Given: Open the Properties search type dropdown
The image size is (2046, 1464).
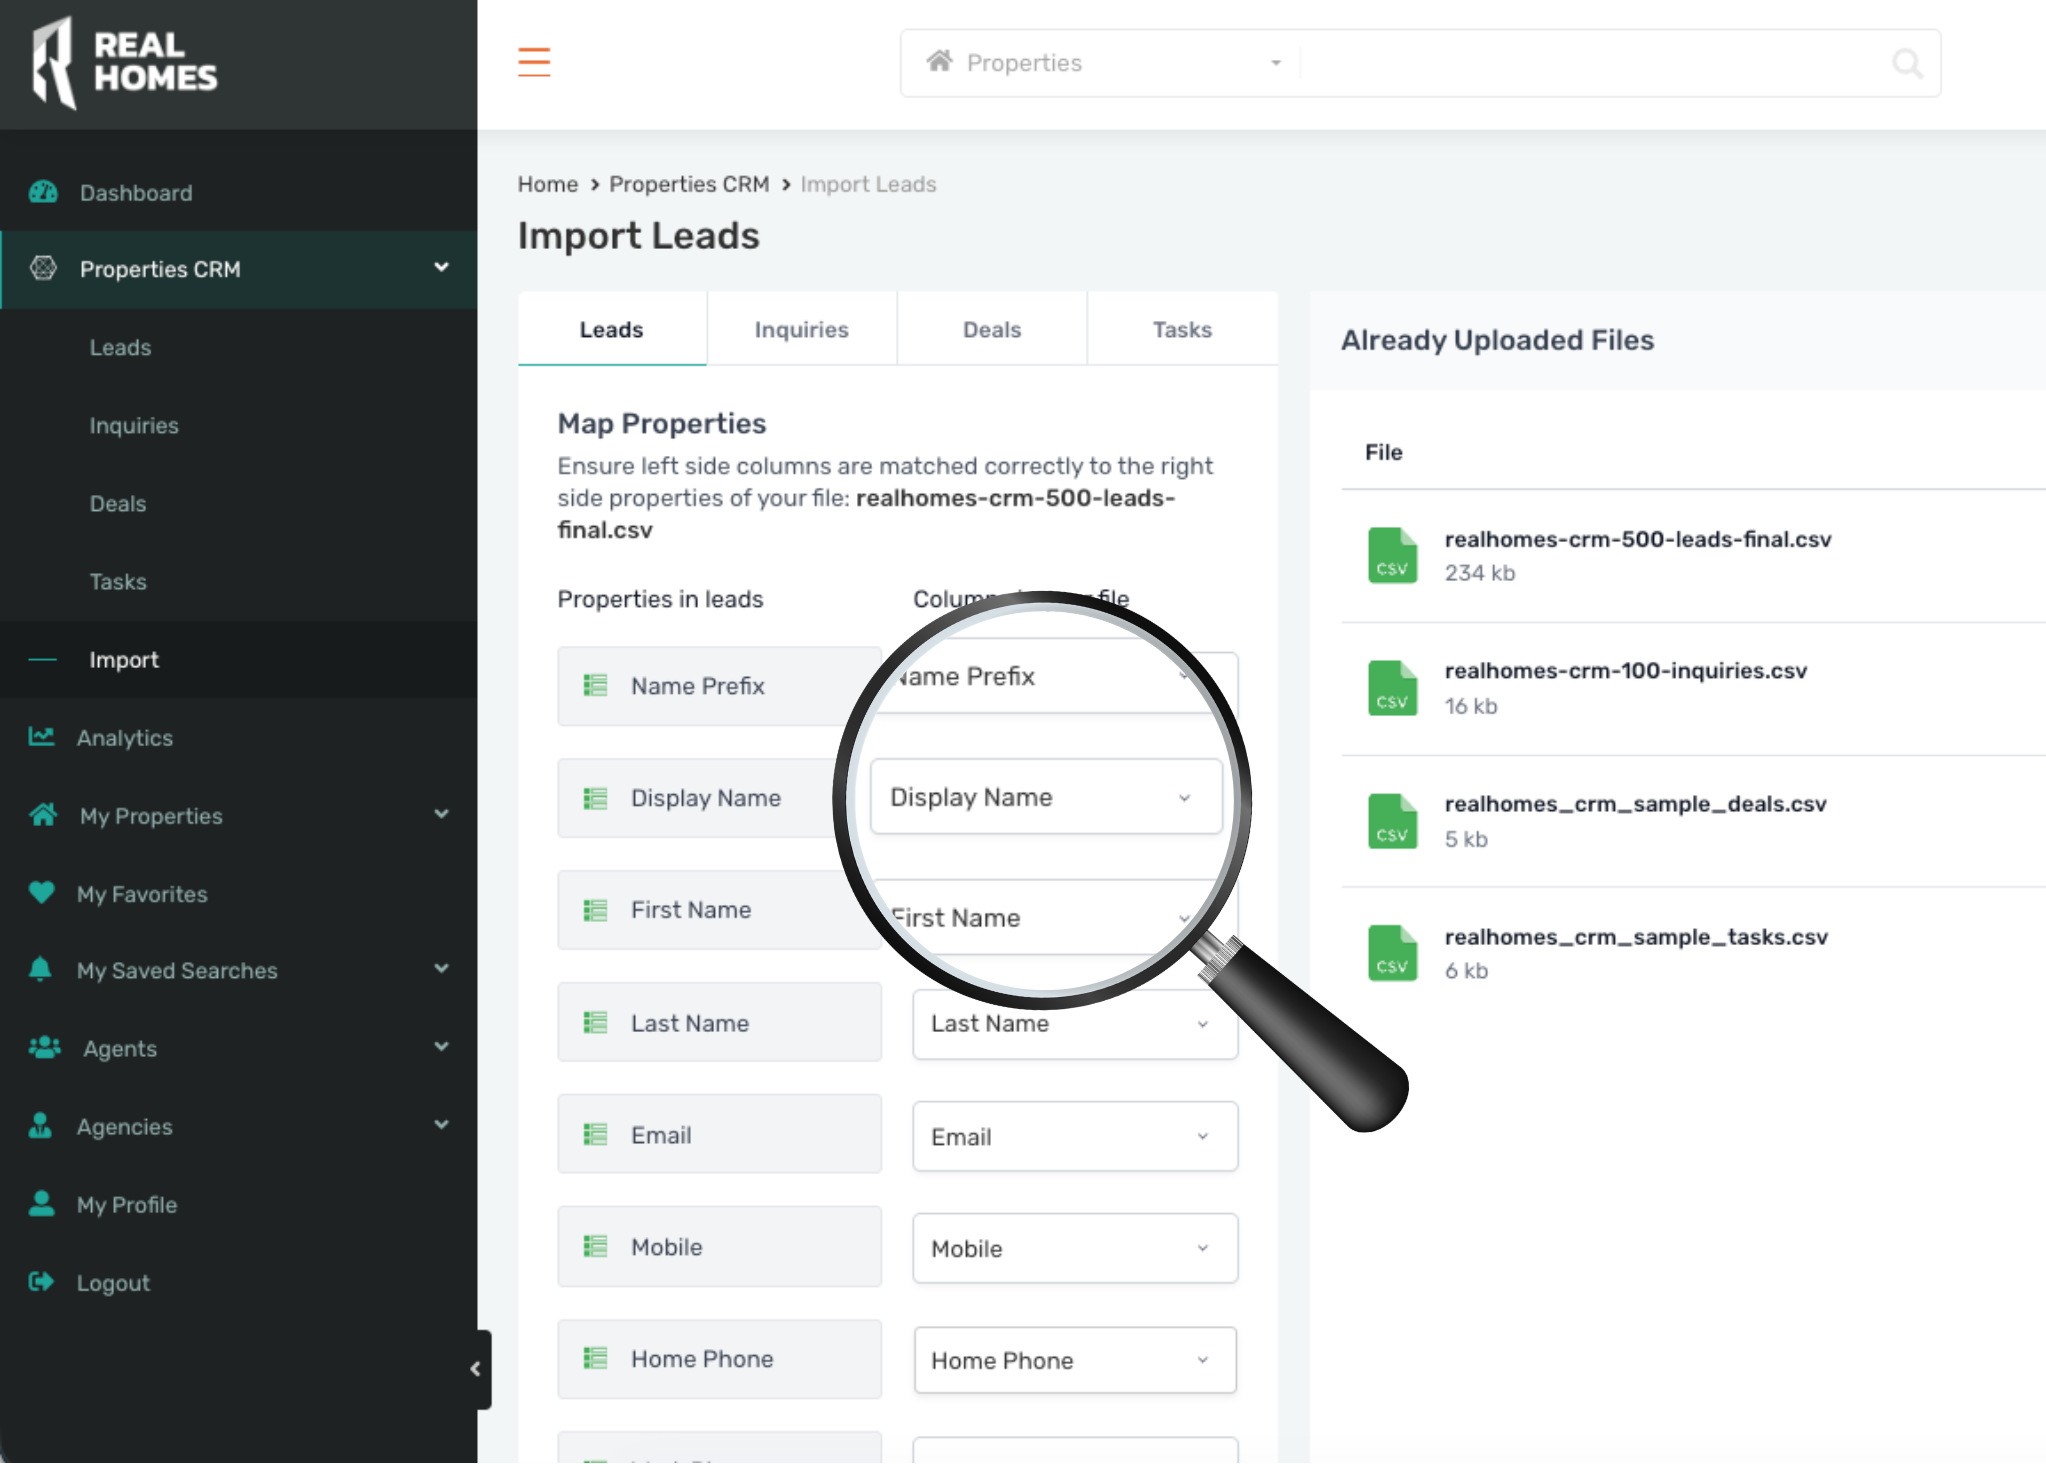Looking at the screenshot, I should coord(1100,63).
